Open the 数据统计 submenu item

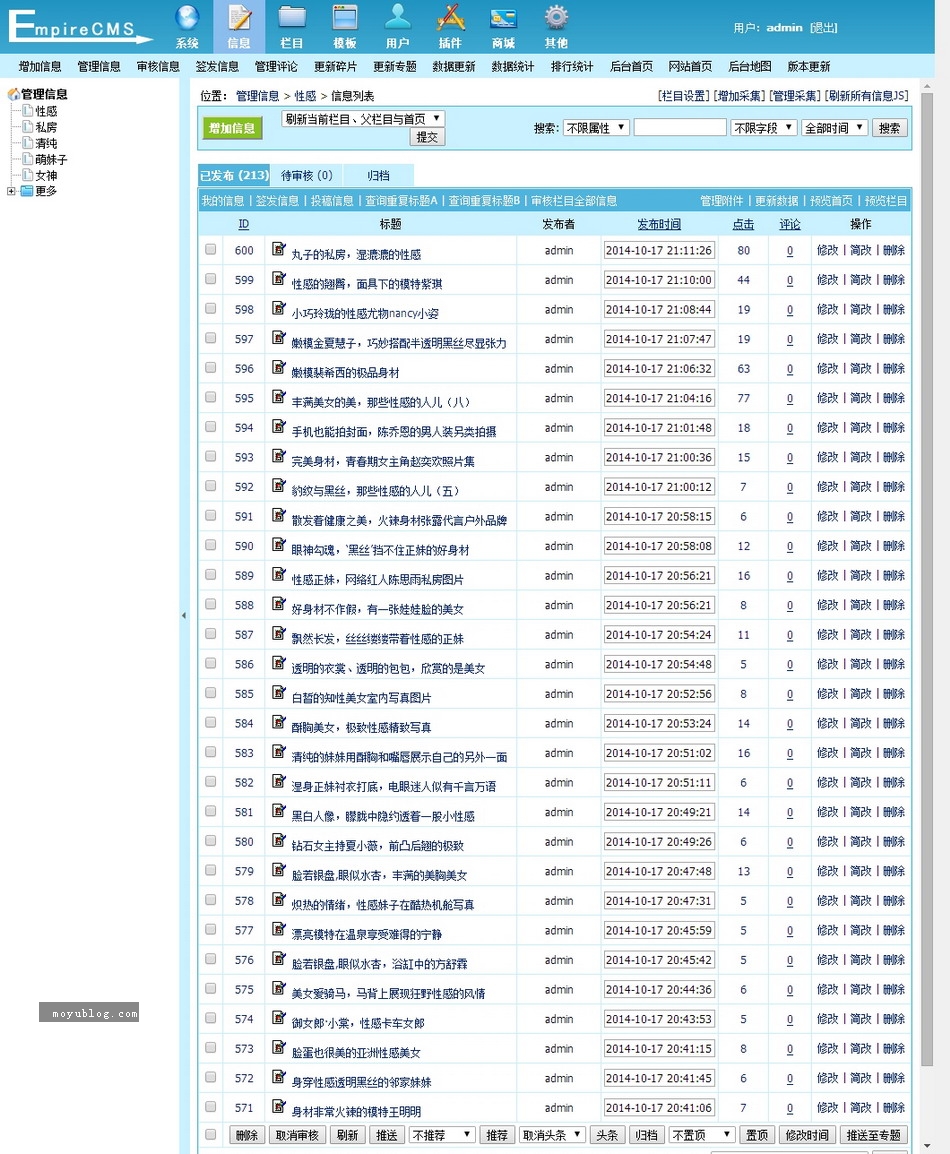coord(513,66)
